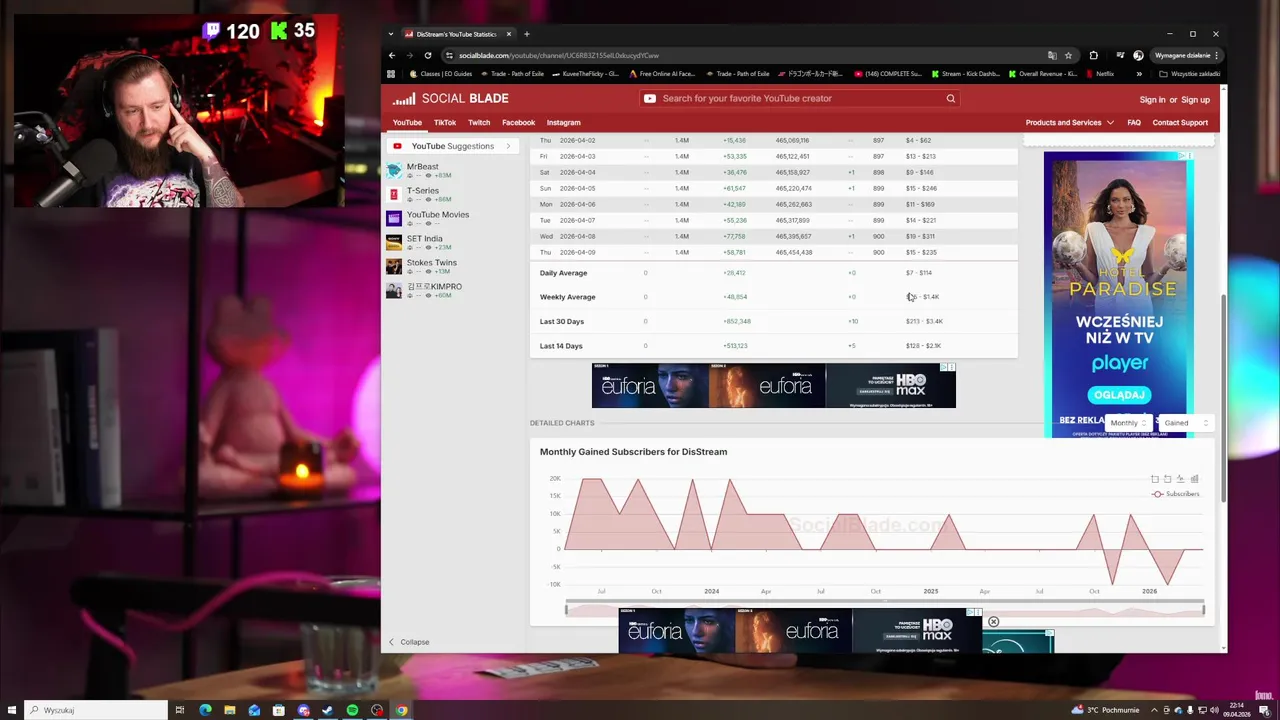Focus the YouTube creator search field

pyautogui.click(x=800, y=98)
